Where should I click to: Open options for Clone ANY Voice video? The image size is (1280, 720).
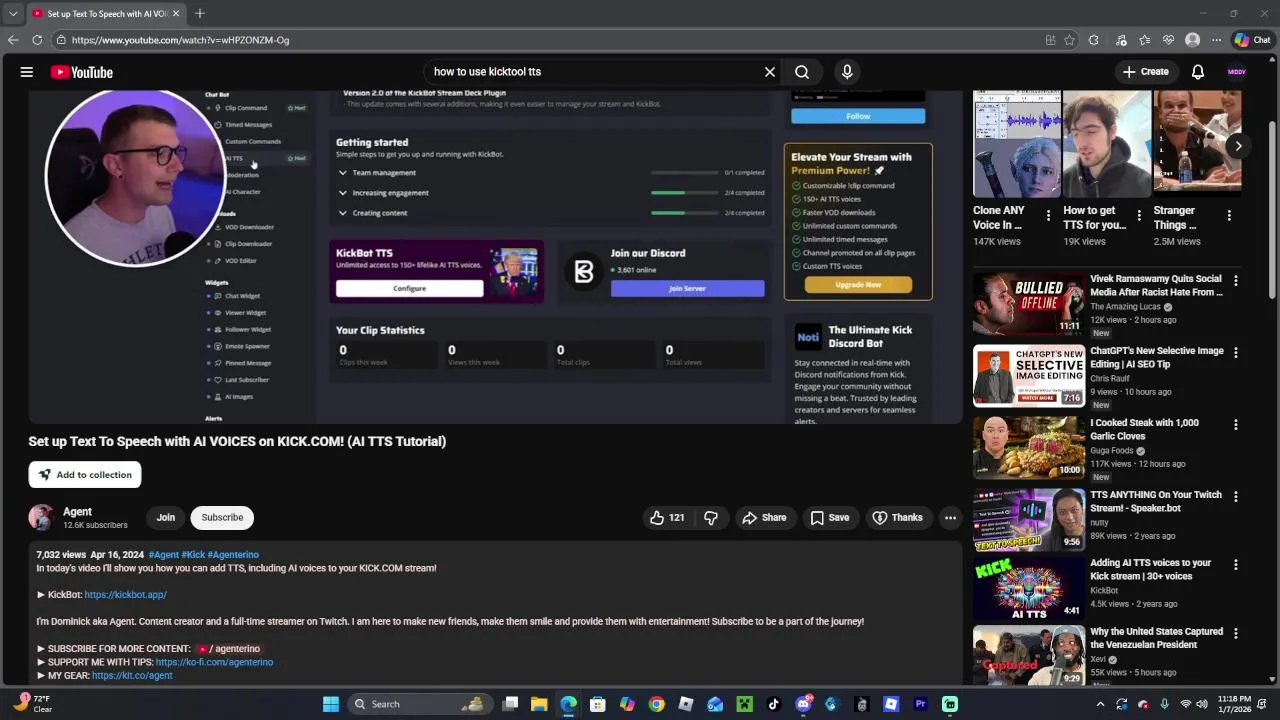pyautogui.click(x=1048, y=216)
